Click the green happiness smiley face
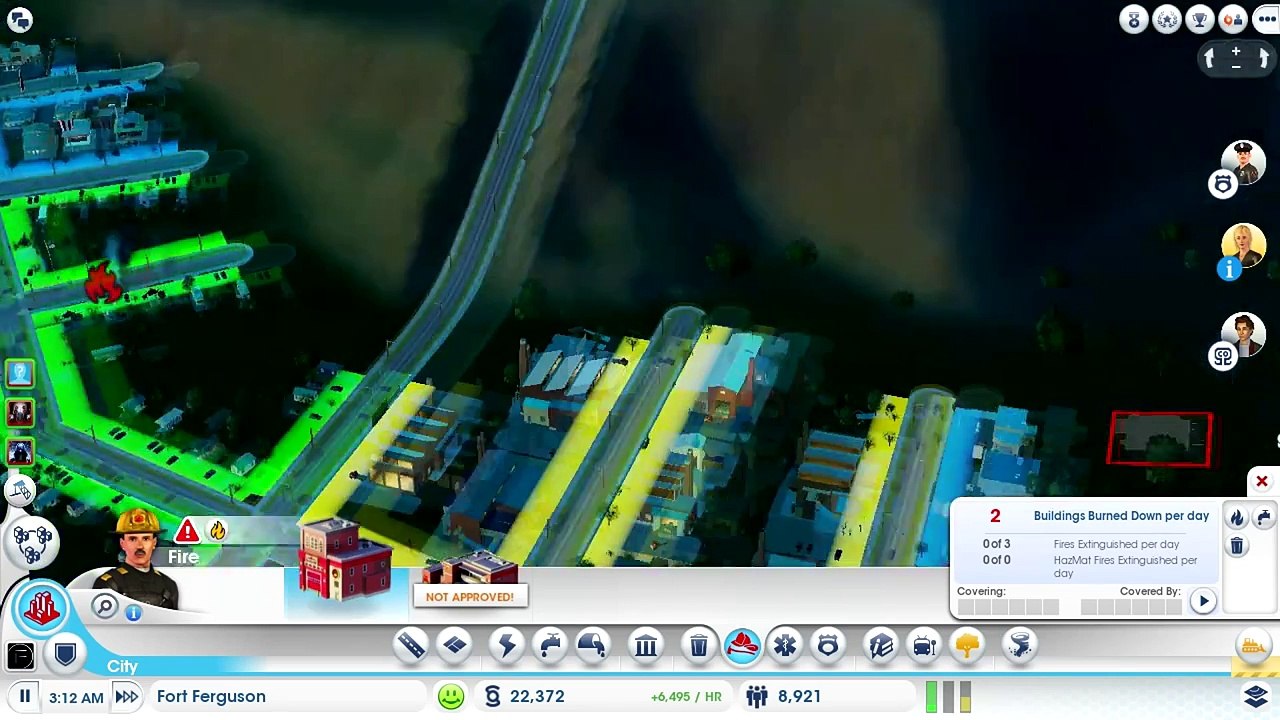 (x=451, y=696)
